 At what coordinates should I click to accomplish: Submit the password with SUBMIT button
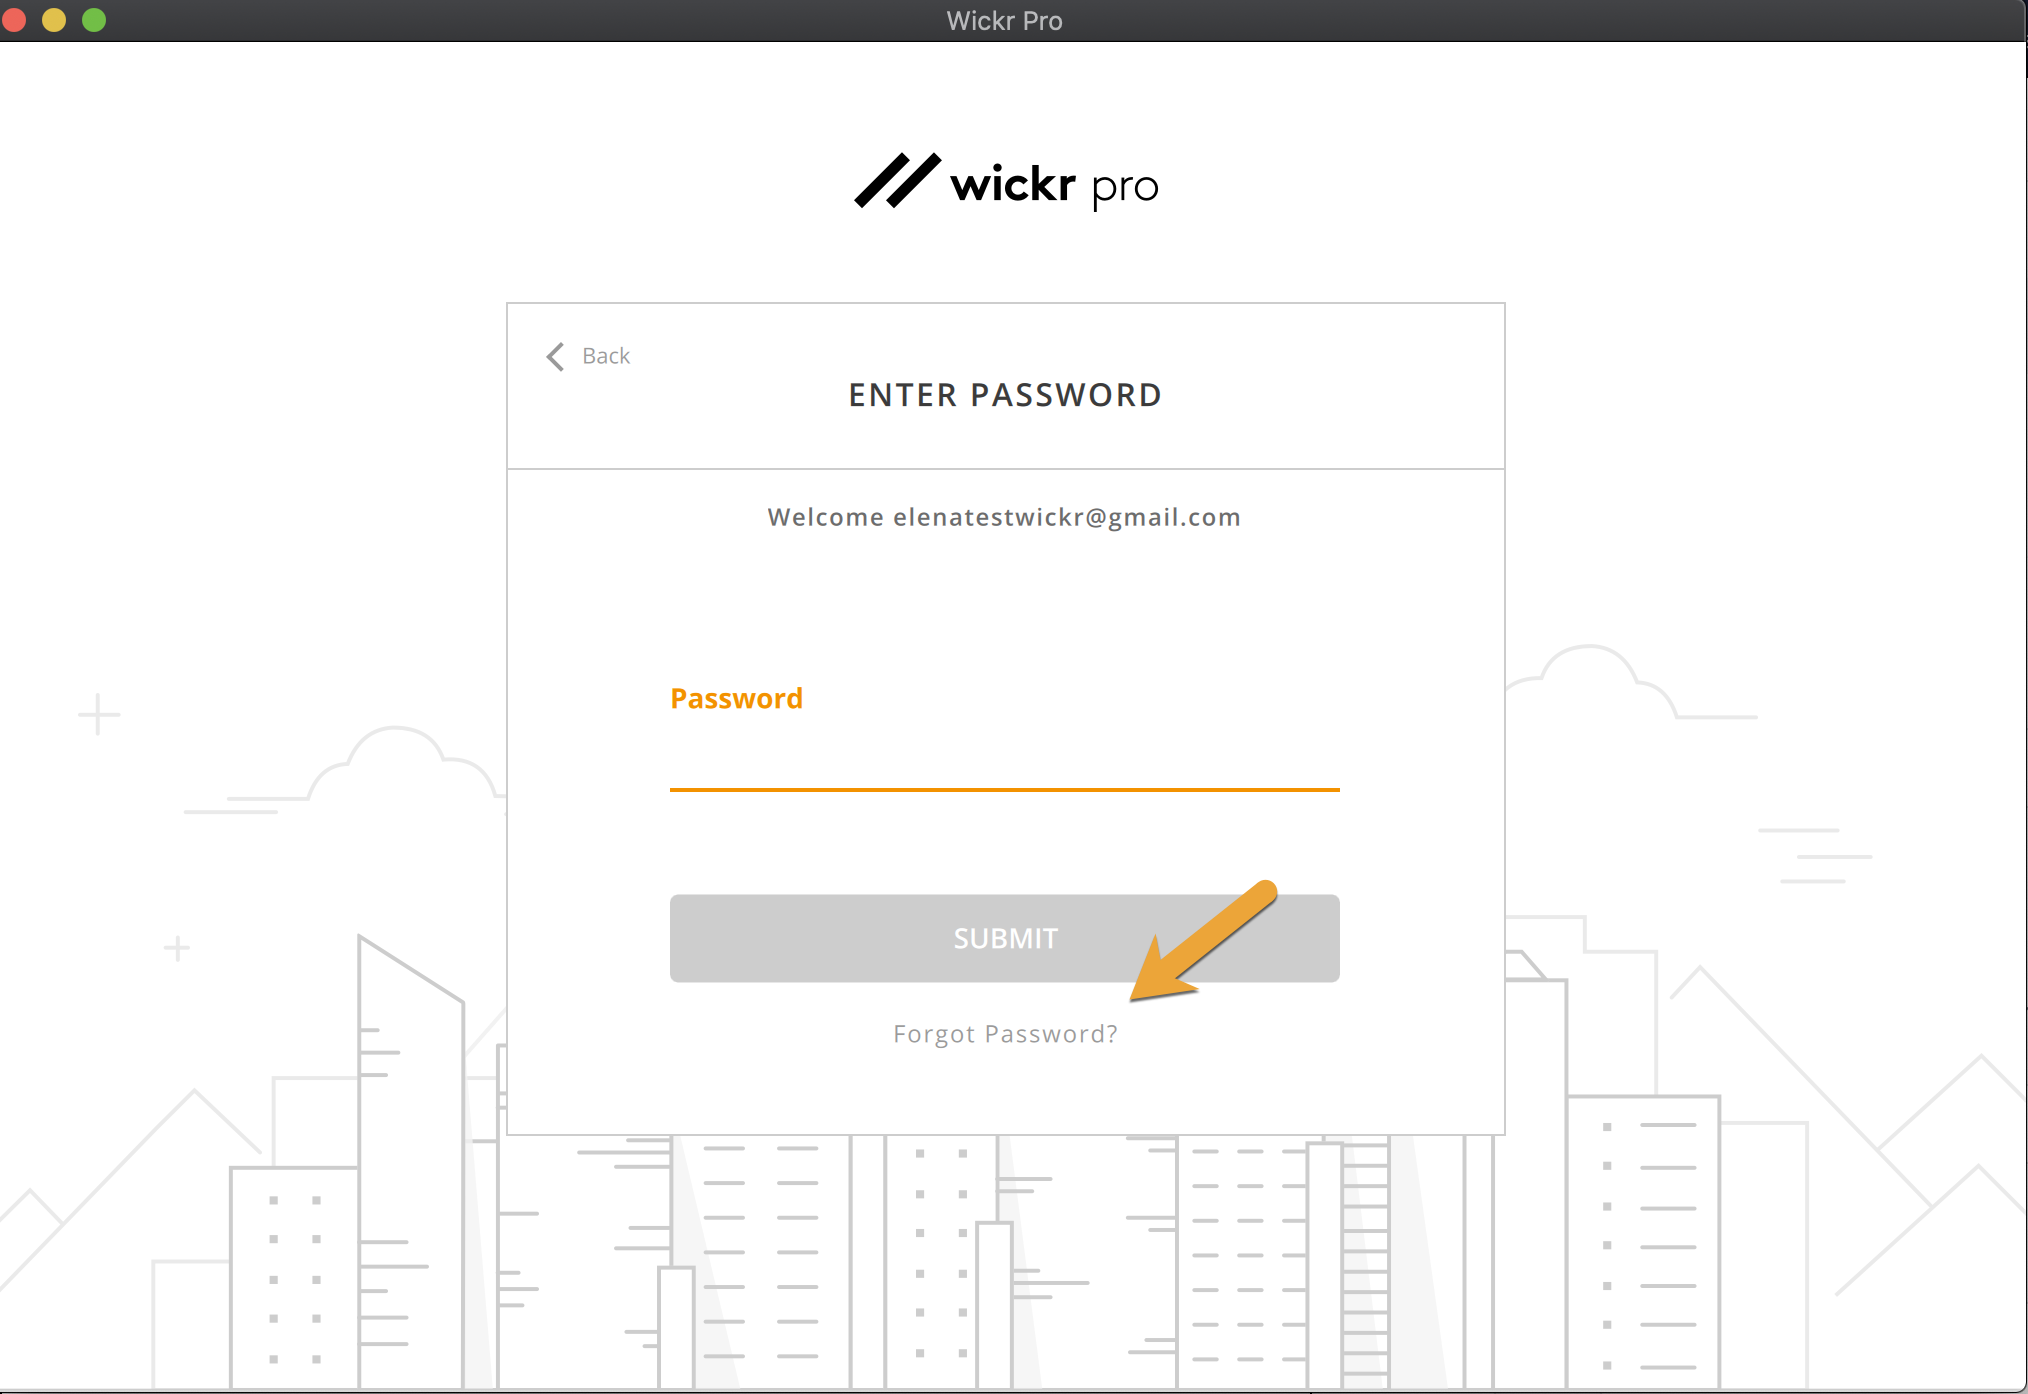pyautogui.click(x=1004, y=938)
